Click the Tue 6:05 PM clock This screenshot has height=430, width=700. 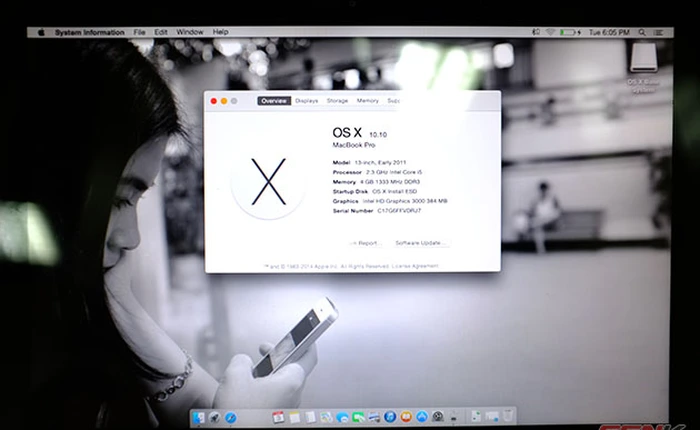[609, 32]
